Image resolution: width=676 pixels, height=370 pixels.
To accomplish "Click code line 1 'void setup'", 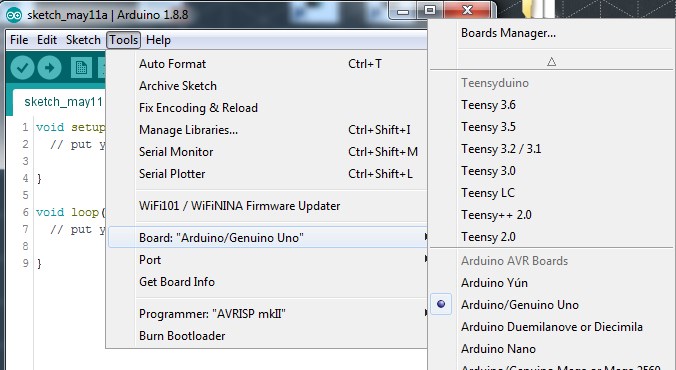I will tap(70, 127).
